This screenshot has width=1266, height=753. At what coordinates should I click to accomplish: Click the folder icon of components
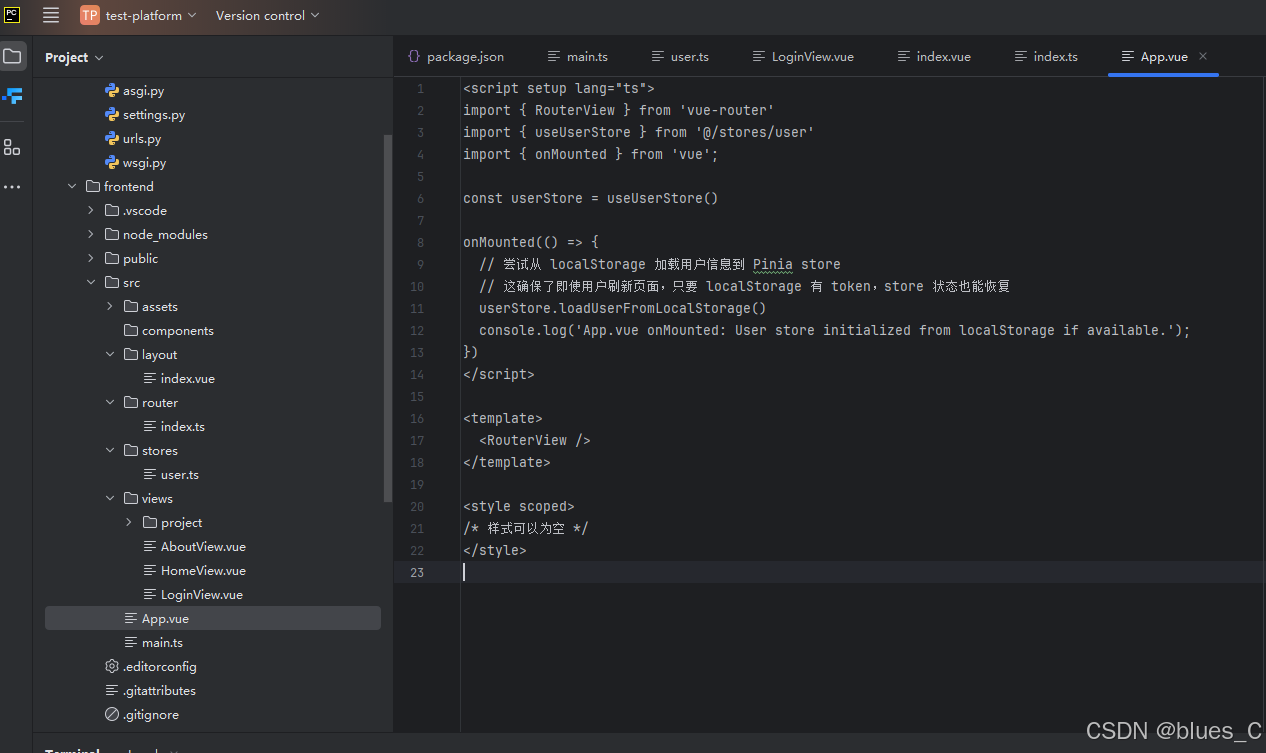click(x=131, y=331)
